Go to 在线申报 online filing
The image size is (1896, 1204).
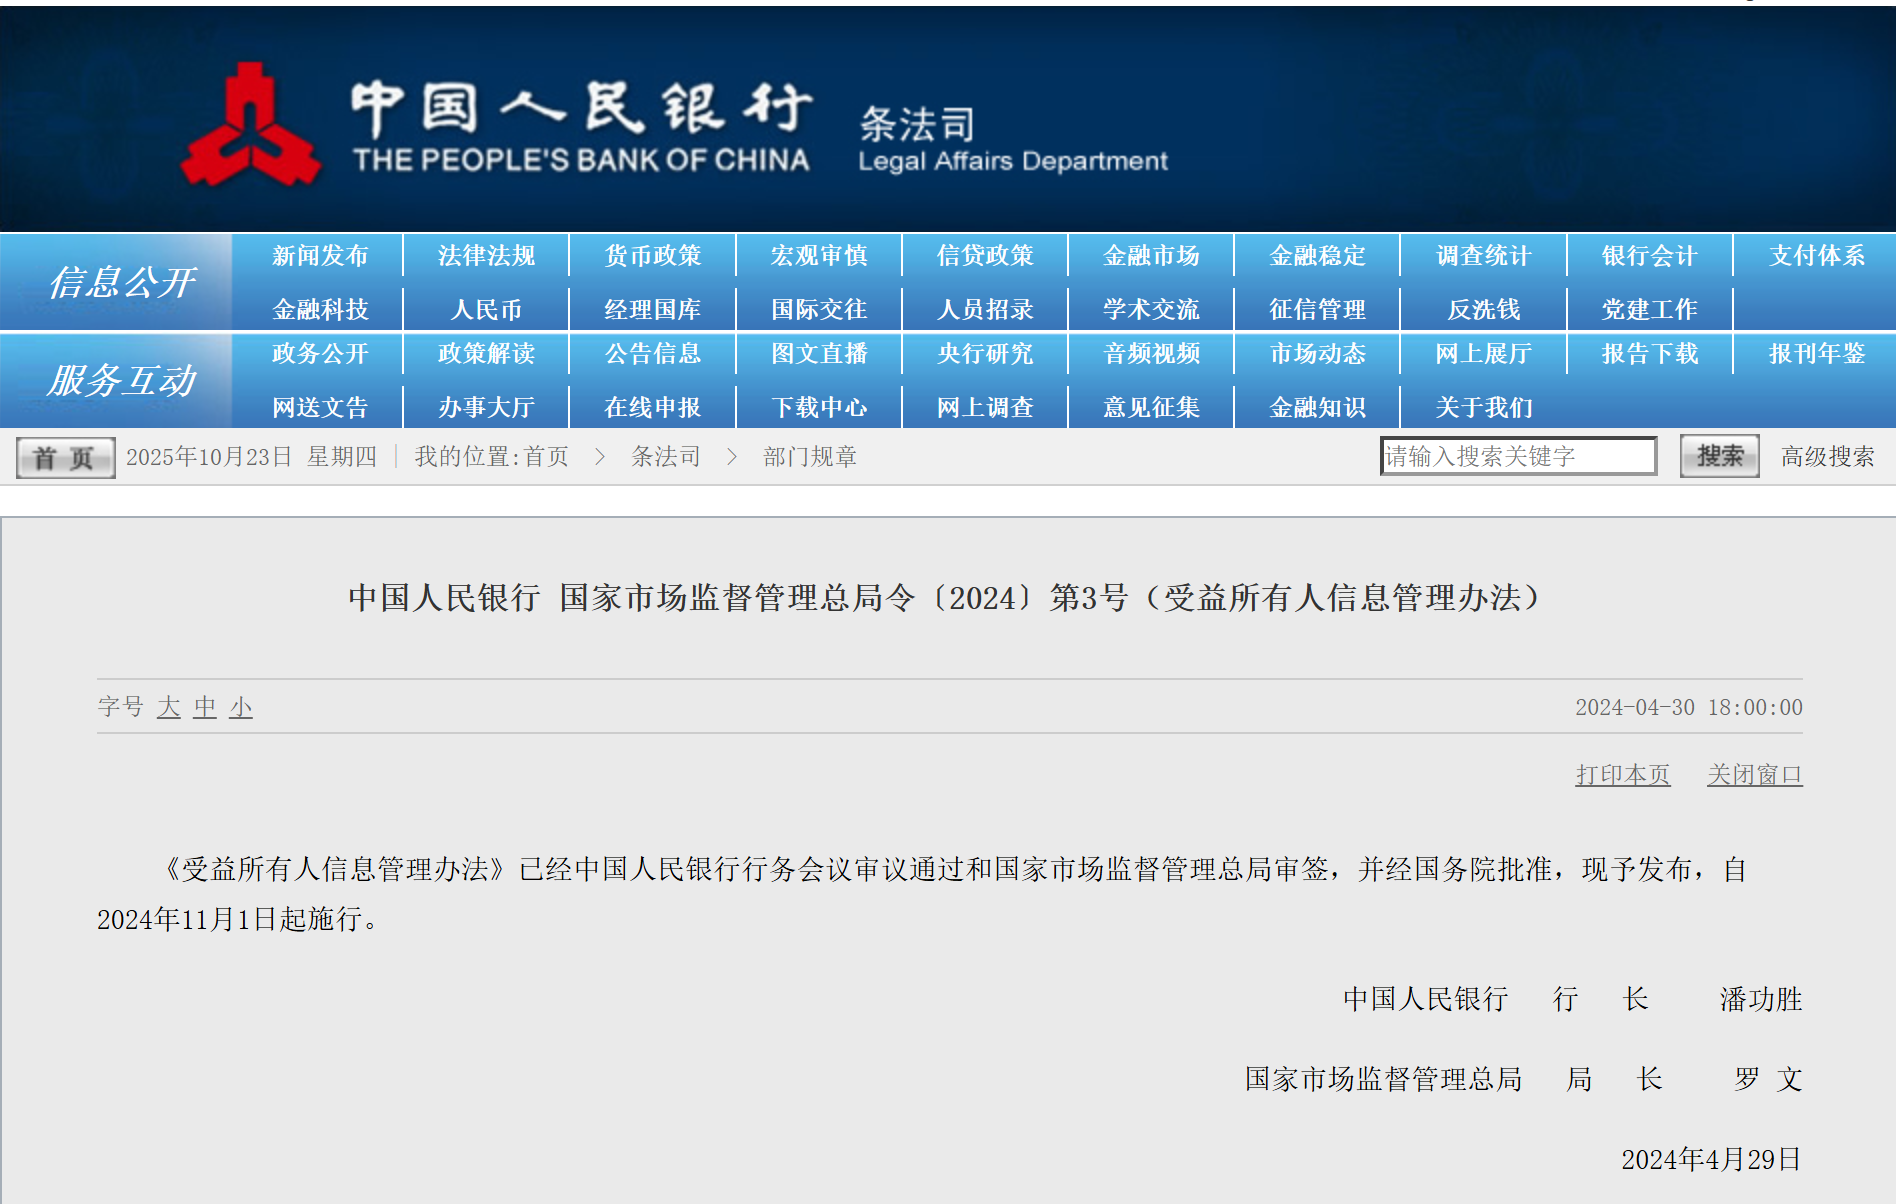pyautogui.click(x=652, y=406)
